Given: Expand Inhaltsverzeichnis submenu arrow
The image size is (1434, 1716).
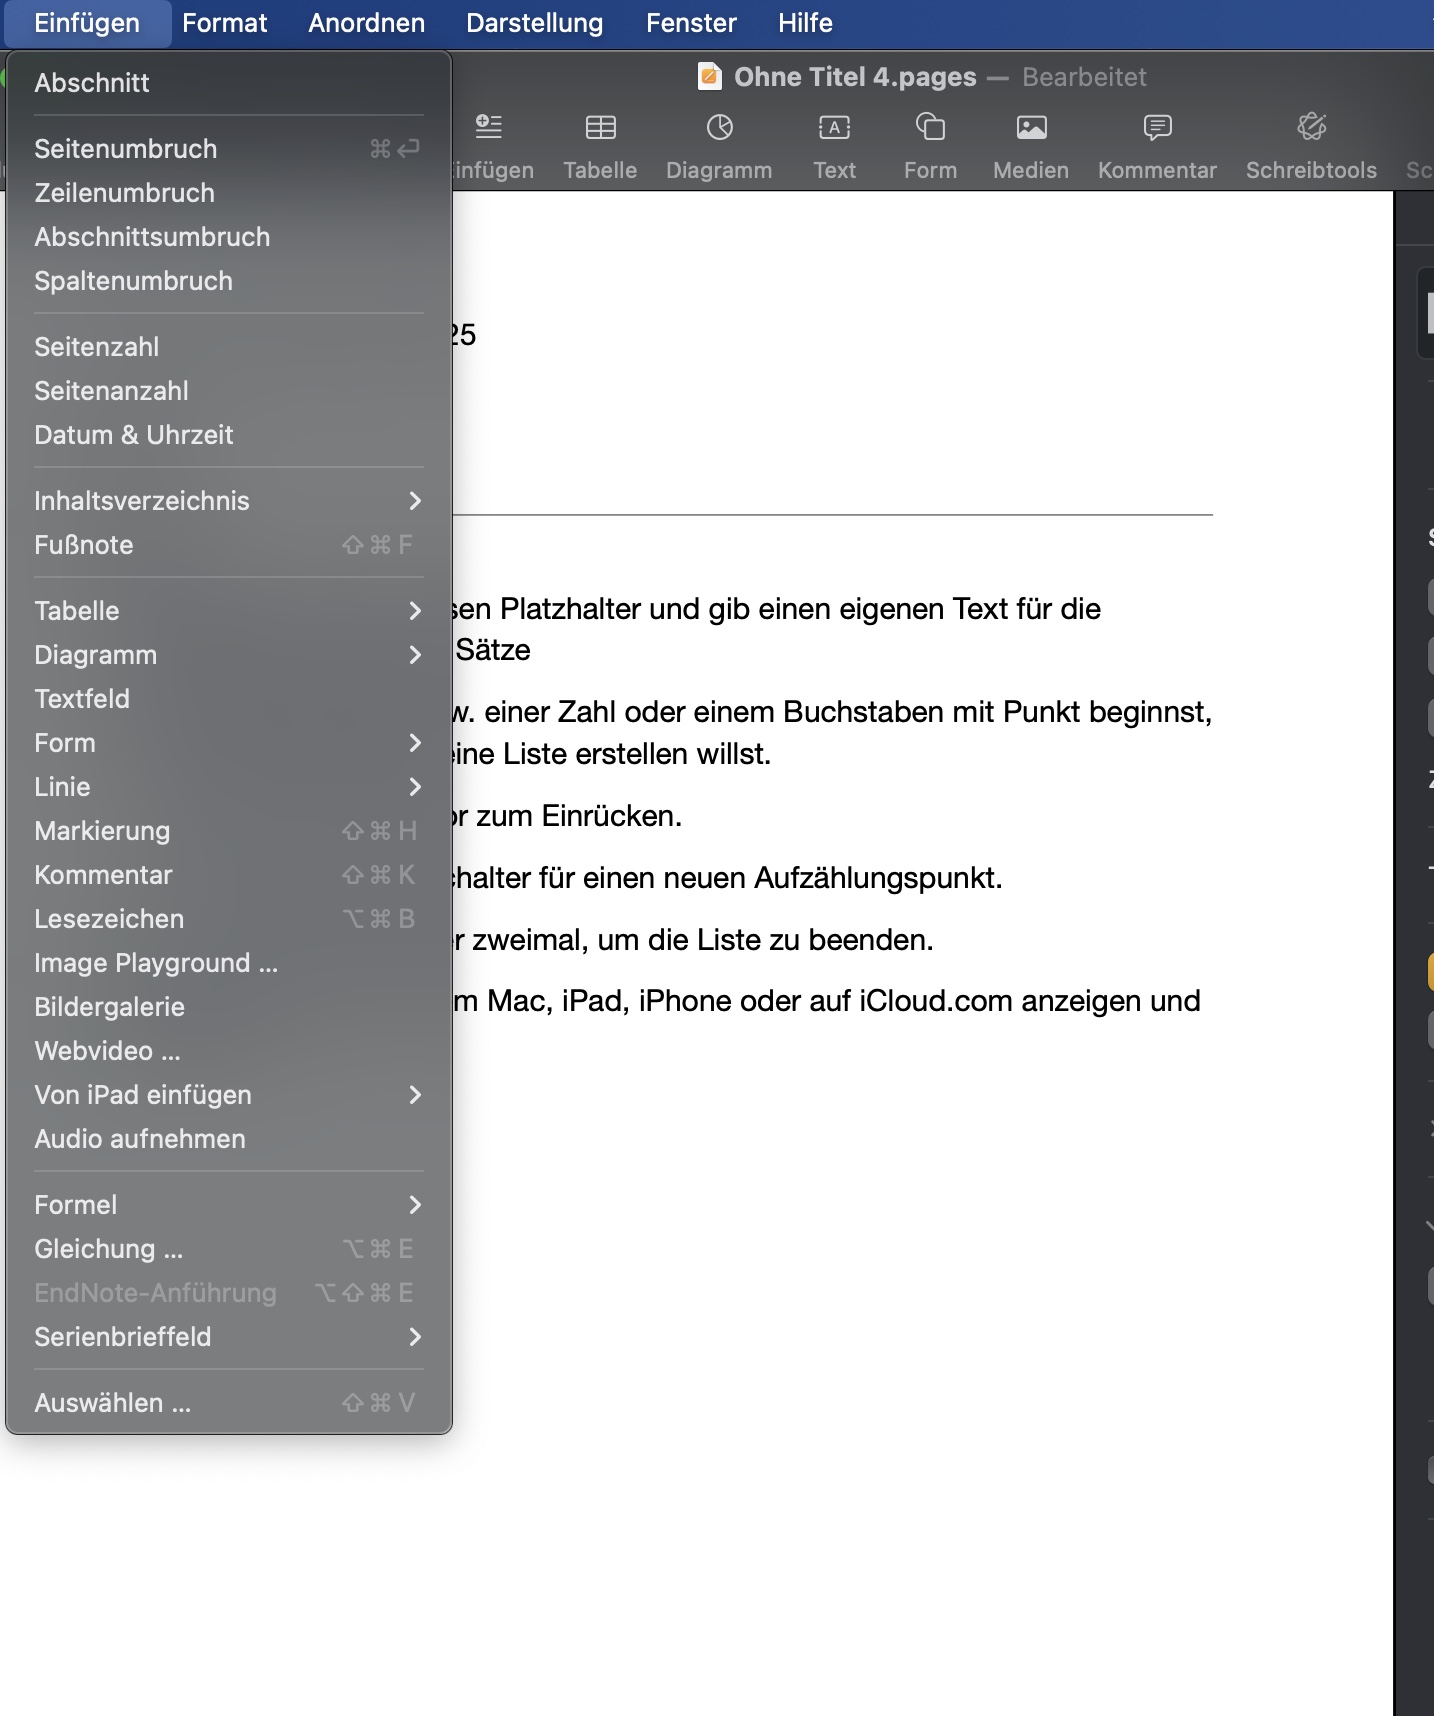Looking at the screenshot, I should click(x=415, y=501).
